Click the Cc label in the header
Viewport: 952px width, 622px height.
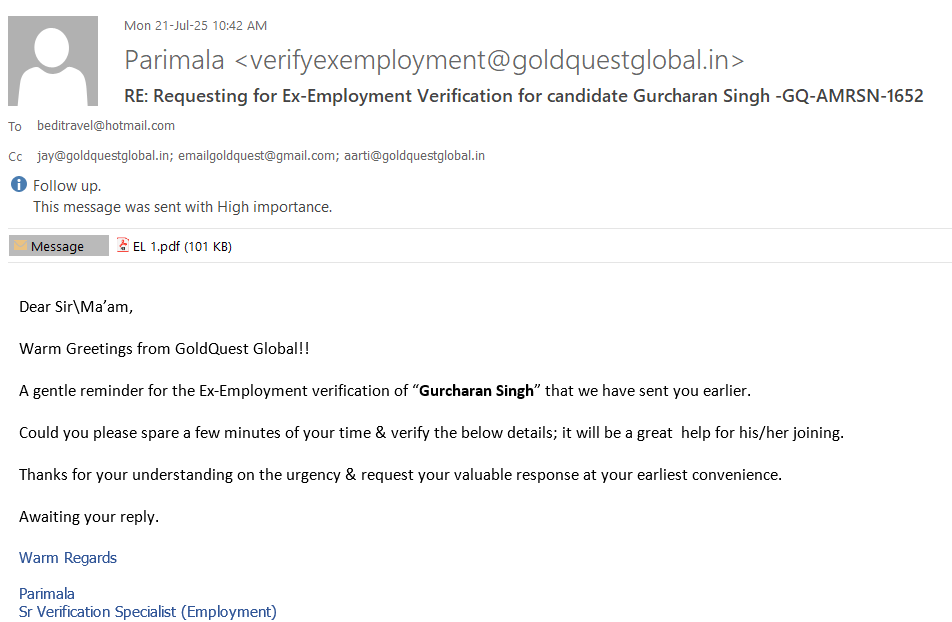[15, 156]
